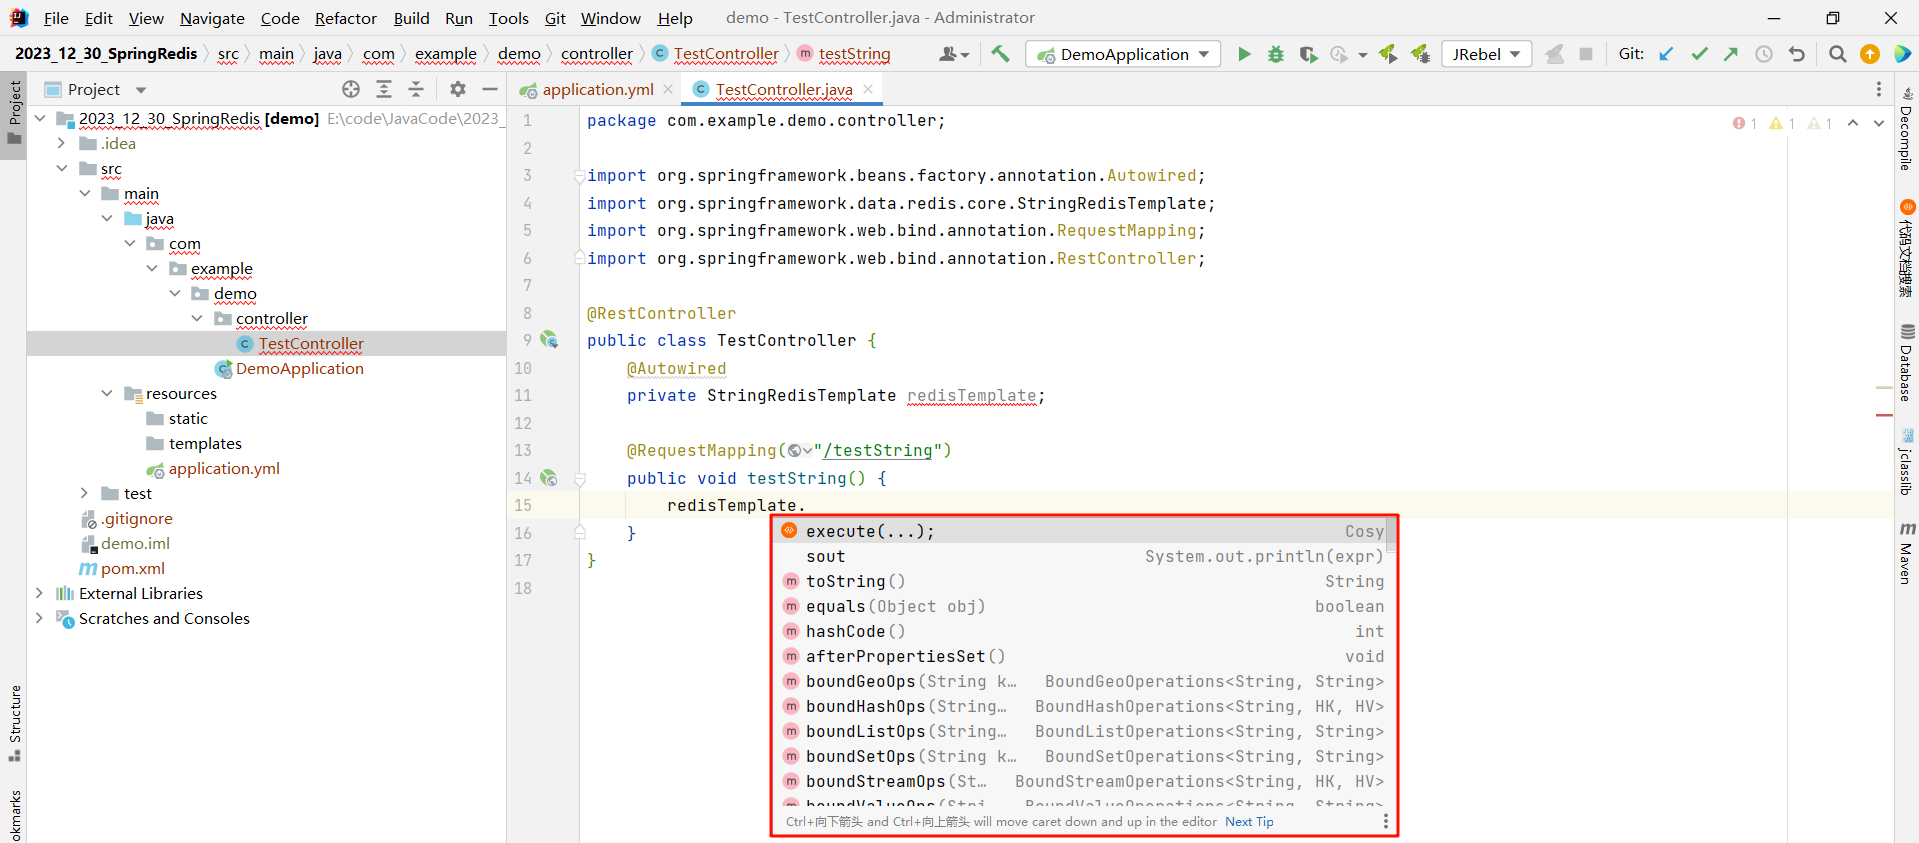Collapse the src folder
This screenshot has height=843, width=1919.
click(x=62, y=168)
